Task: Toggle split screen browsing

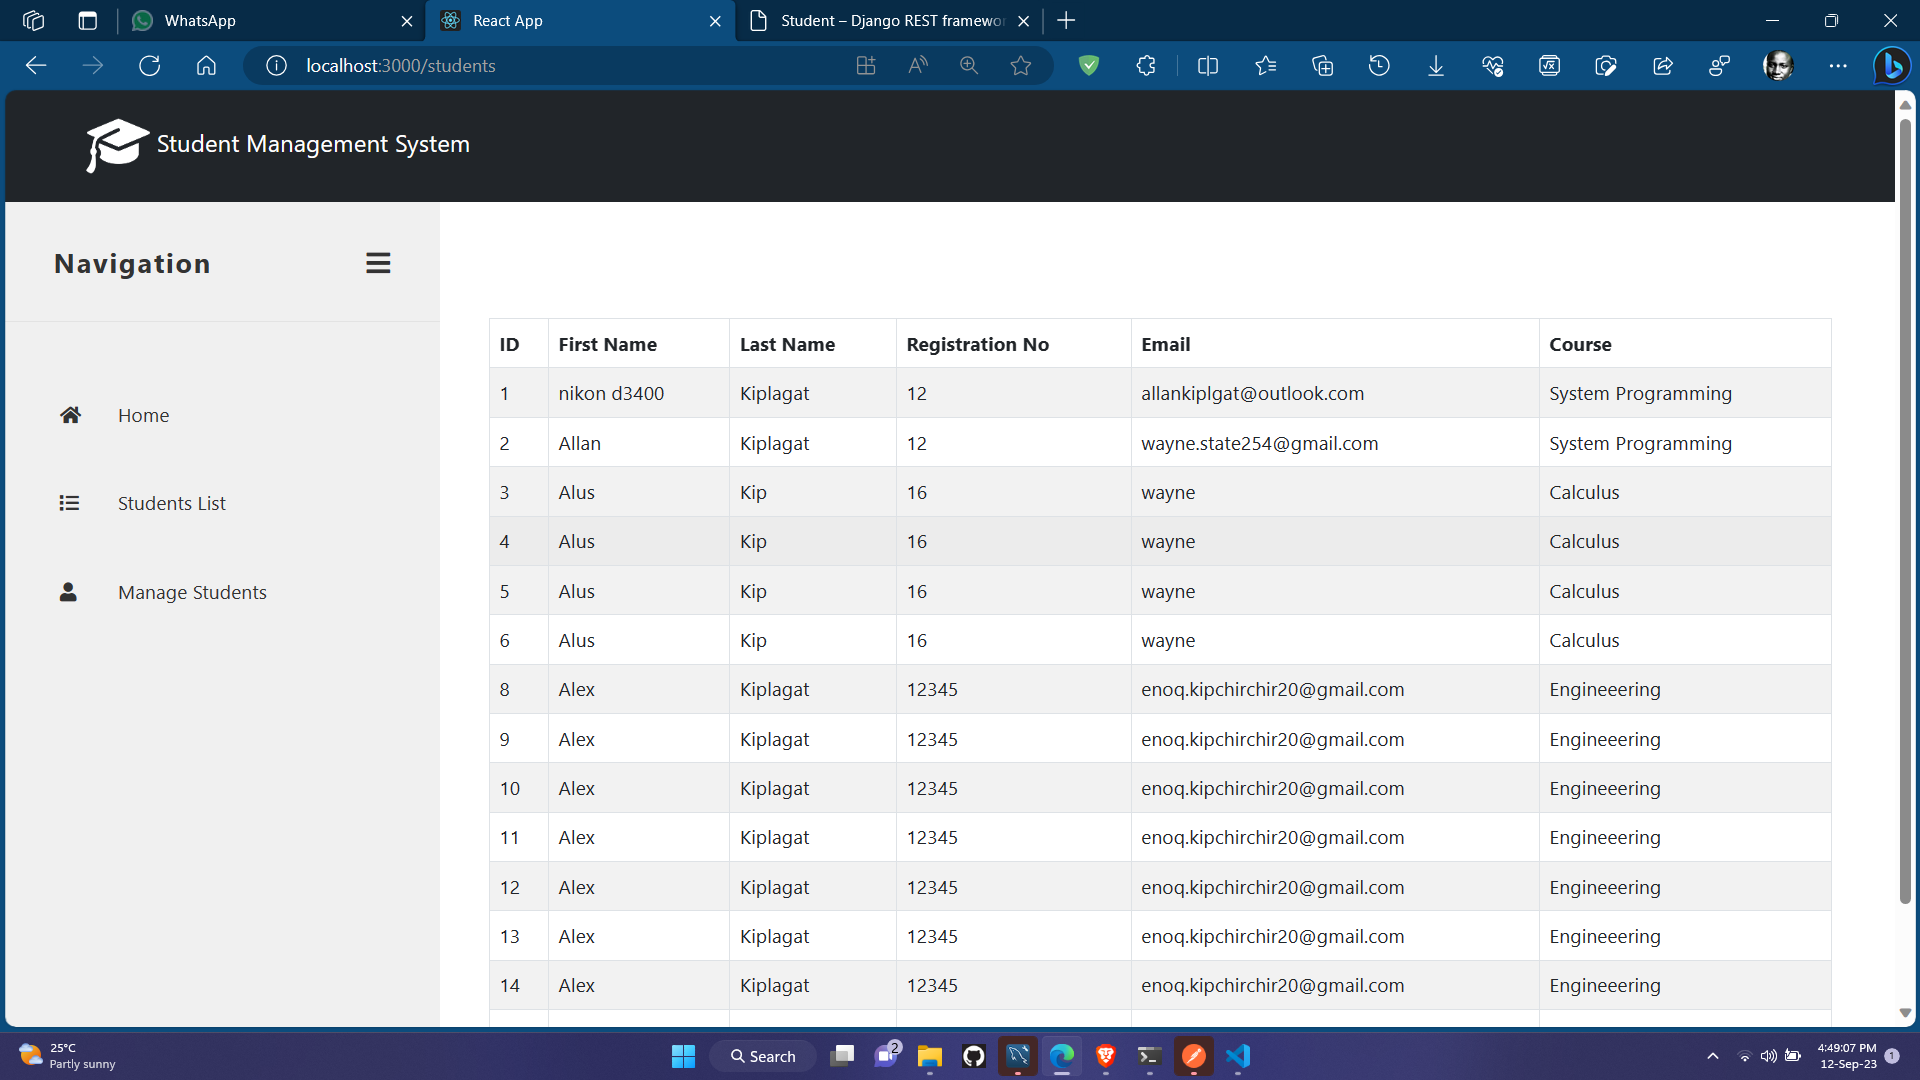Action: click(x=1207, y=65)
